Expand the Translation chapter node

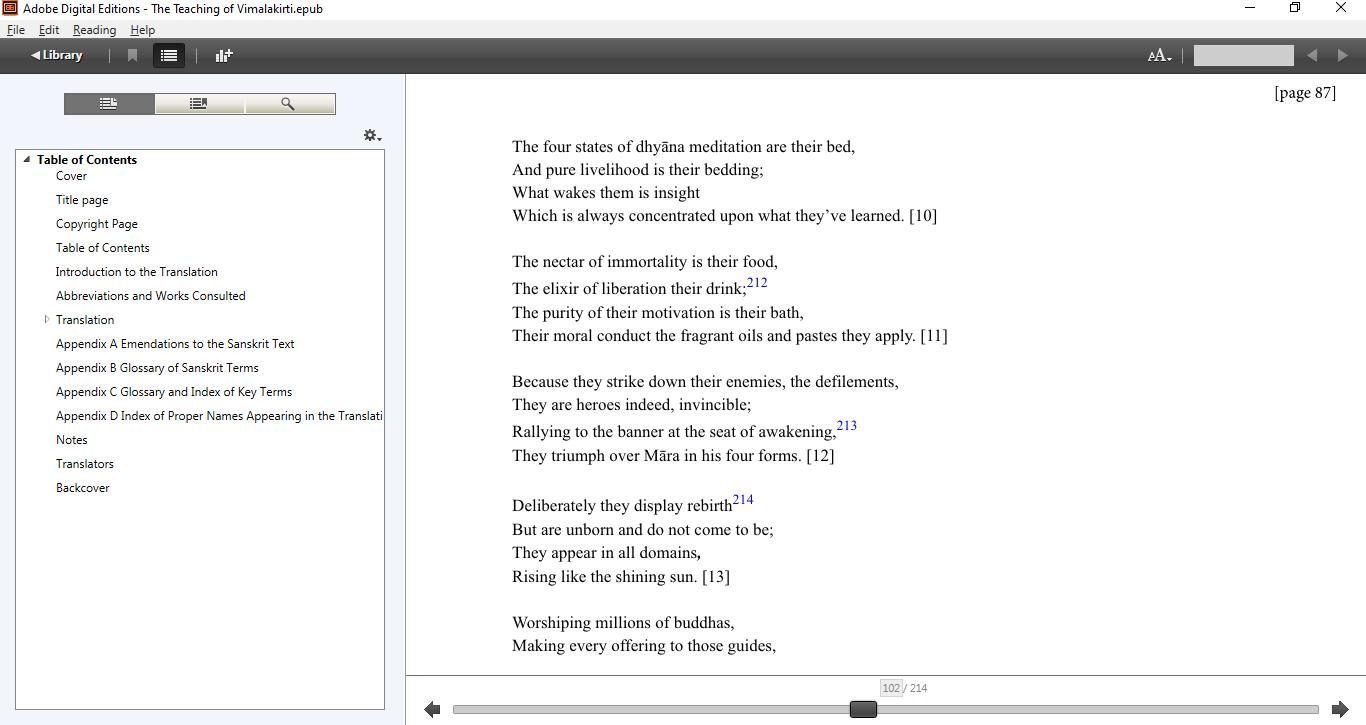tap(46, 320)
